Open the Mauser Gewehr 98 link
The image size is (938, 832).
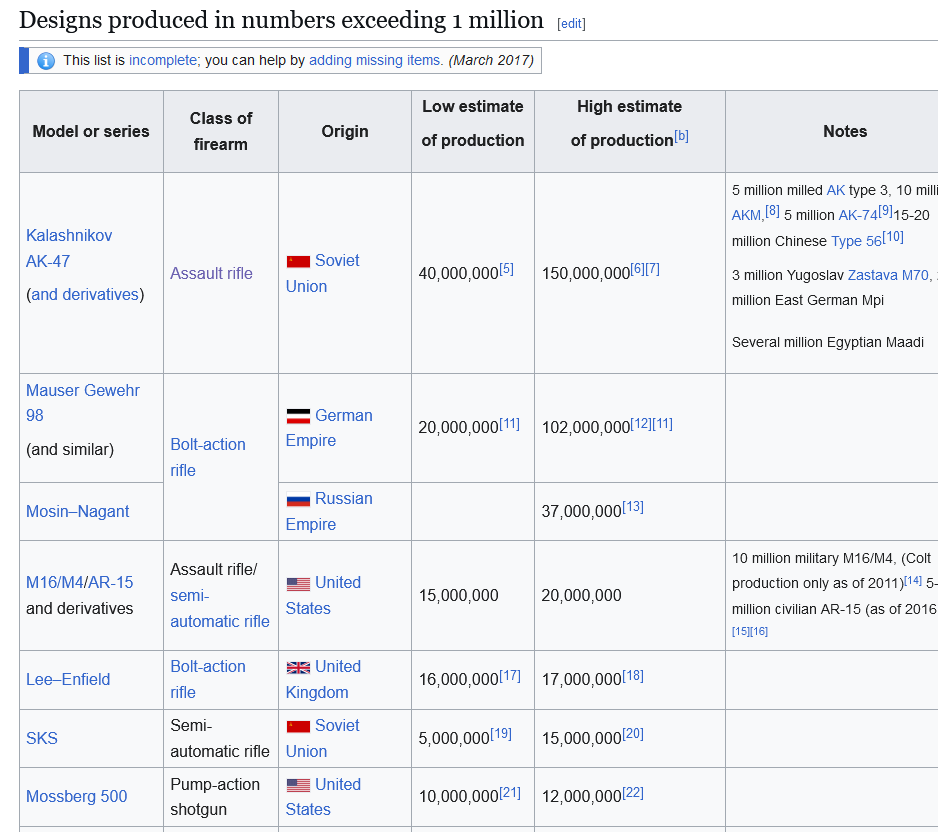[82, 402]
